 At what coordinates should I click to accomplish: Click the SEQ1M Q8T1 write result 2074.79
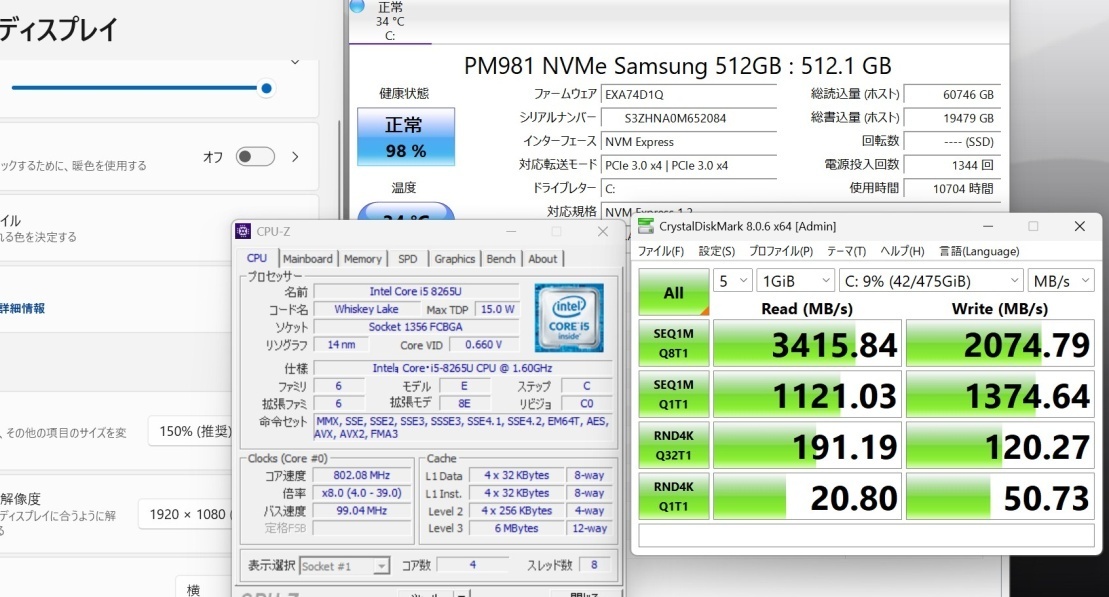1000,344
